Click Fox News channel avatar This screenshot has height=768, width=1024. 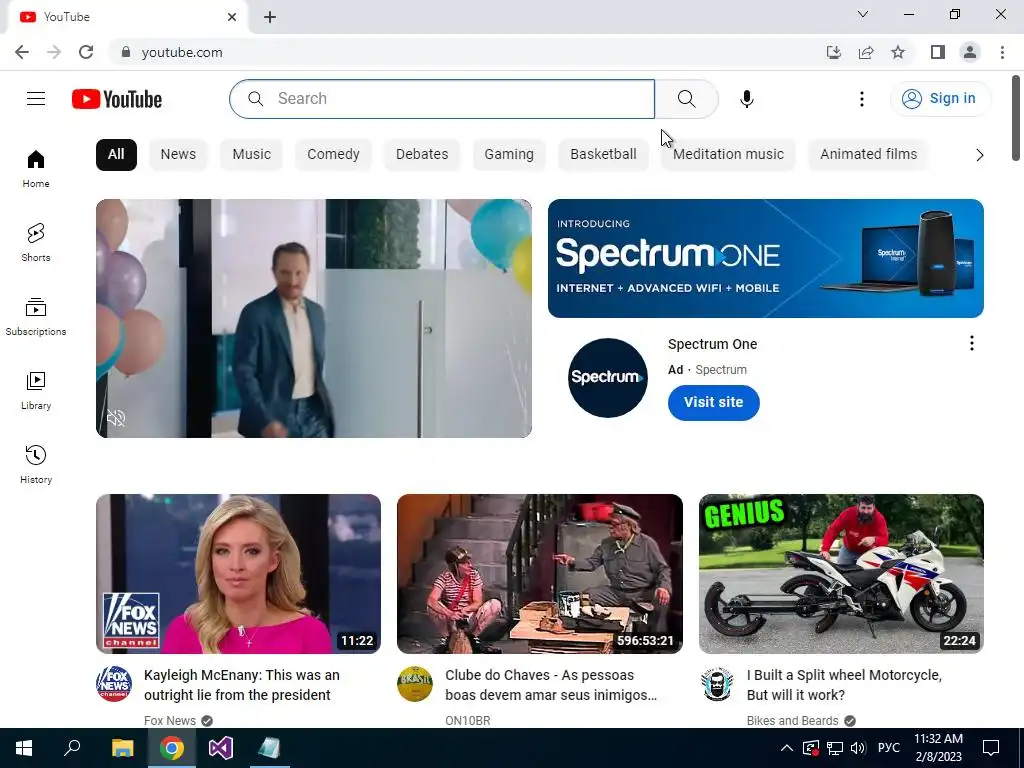[x=114, y=684]
